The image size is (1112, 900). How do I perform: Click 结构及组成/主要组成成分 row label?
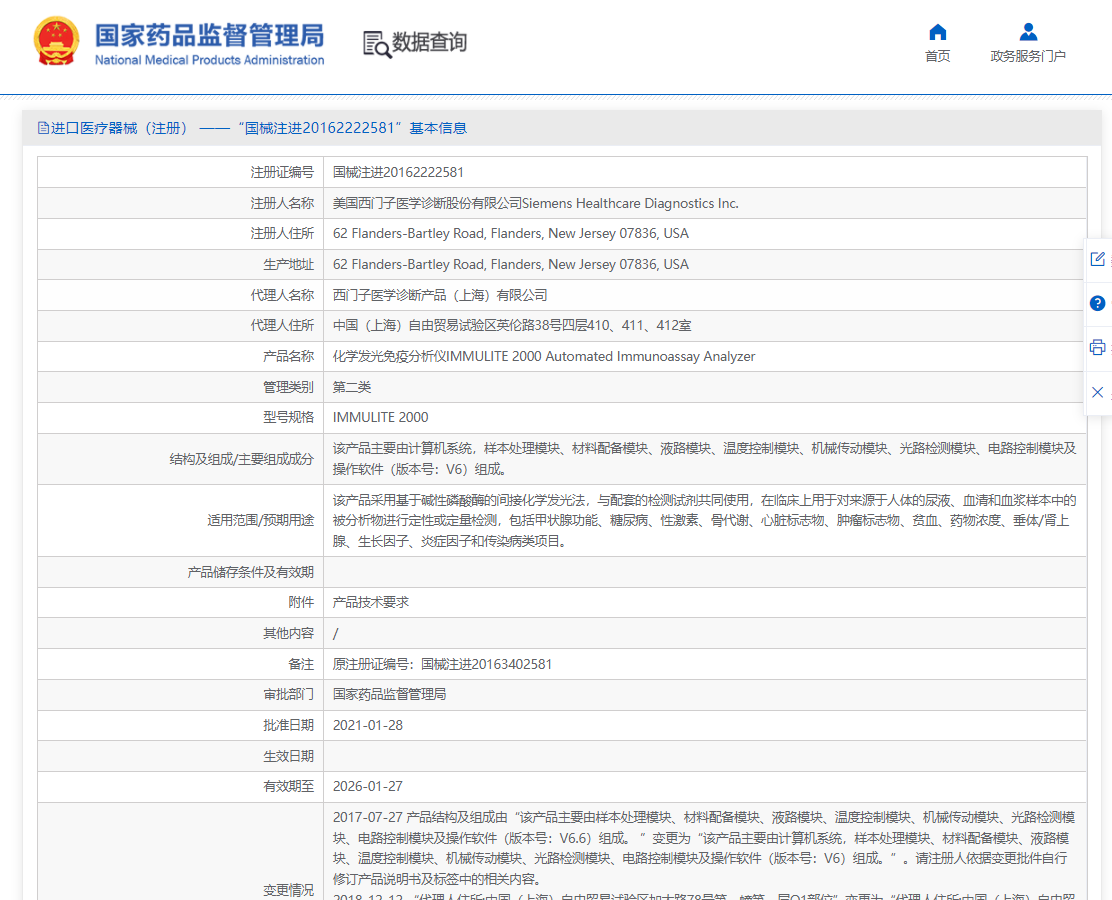pos(241,459)
